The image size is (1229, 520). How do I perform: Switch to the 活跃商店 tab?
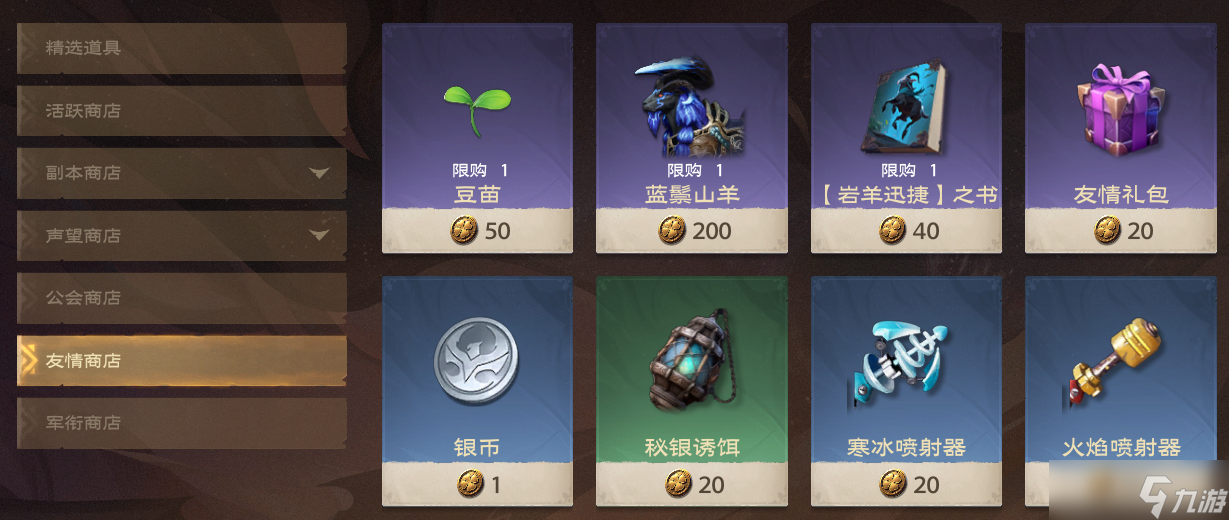pyautogui.click(x=182, y=111)
